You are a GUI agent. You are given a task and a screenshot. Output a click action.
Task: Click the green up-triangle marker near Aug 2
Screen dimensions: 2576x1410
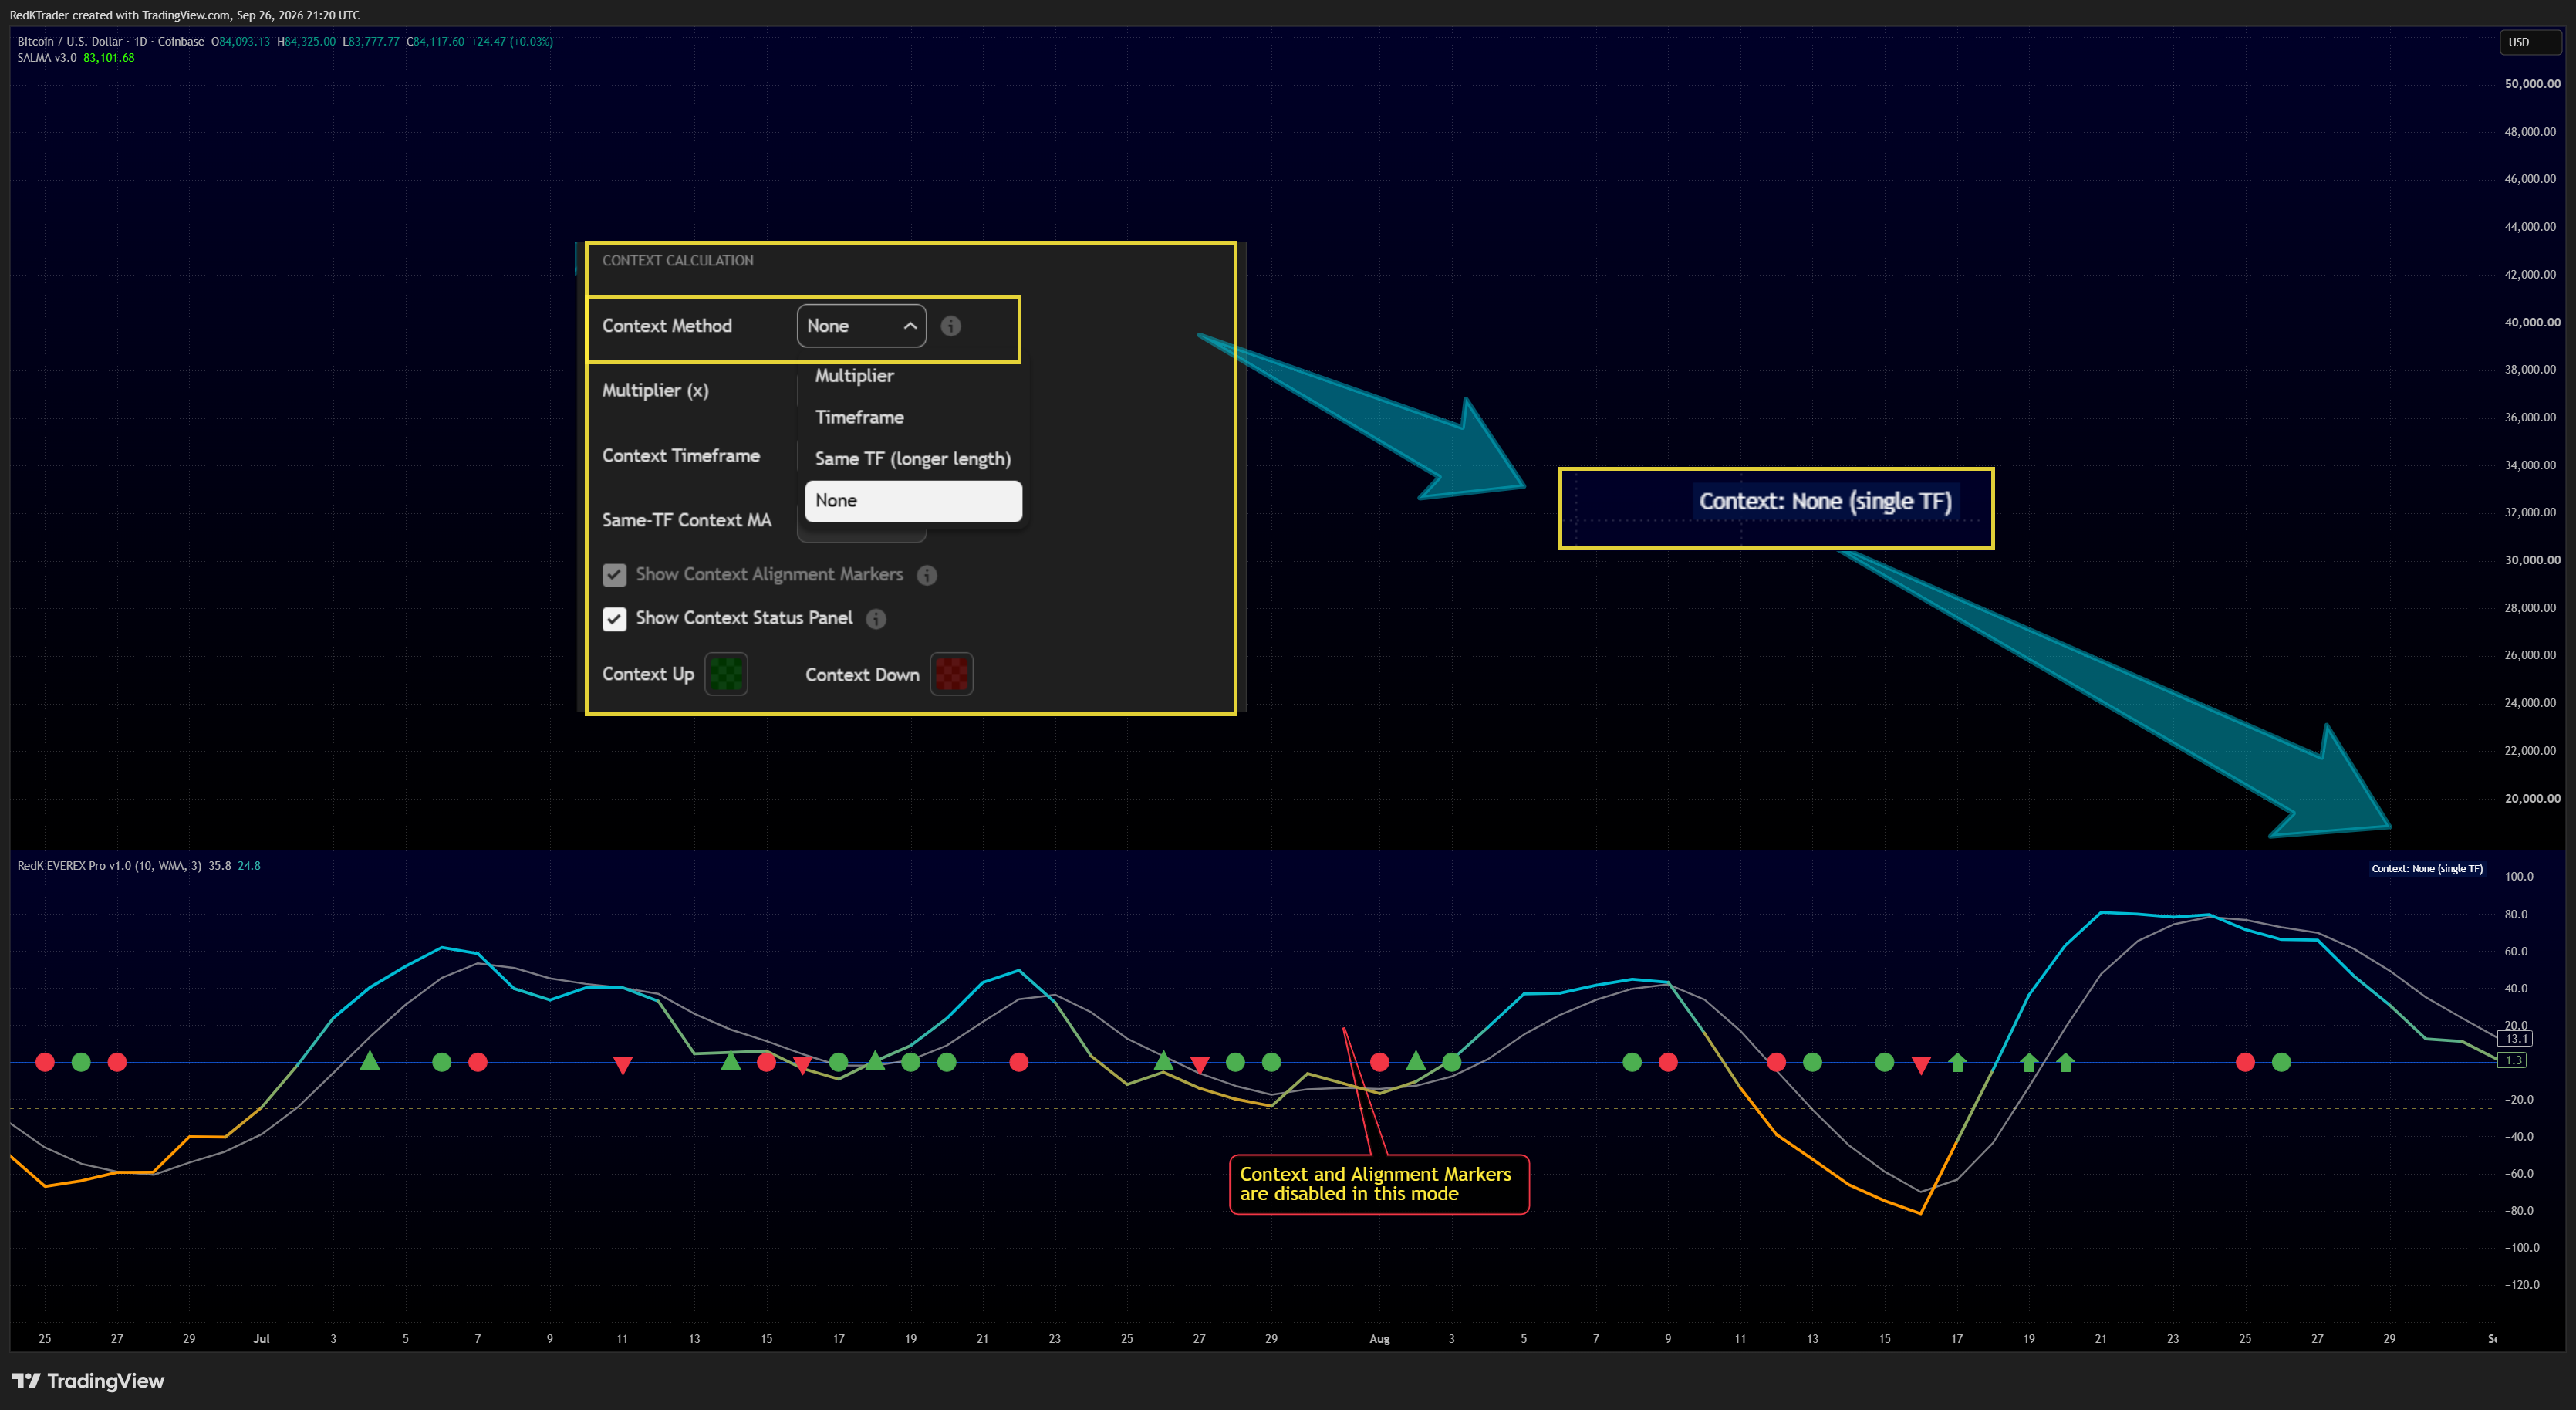[1416, 1060]
